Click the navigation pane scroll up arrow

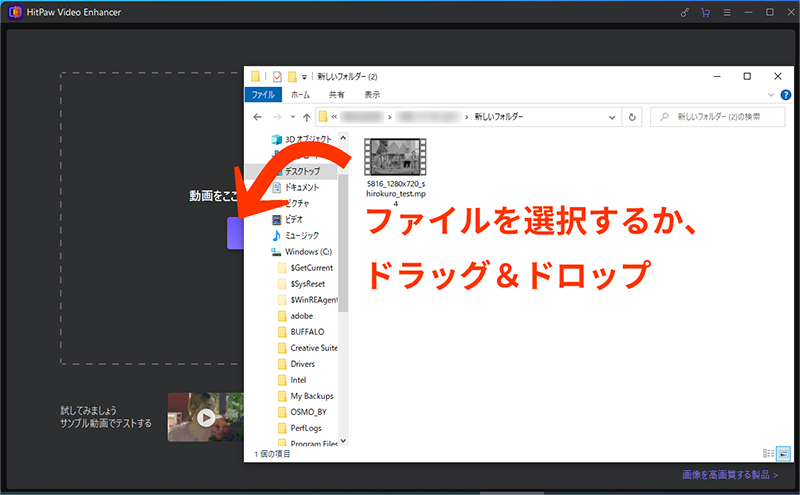click(343, 138)
